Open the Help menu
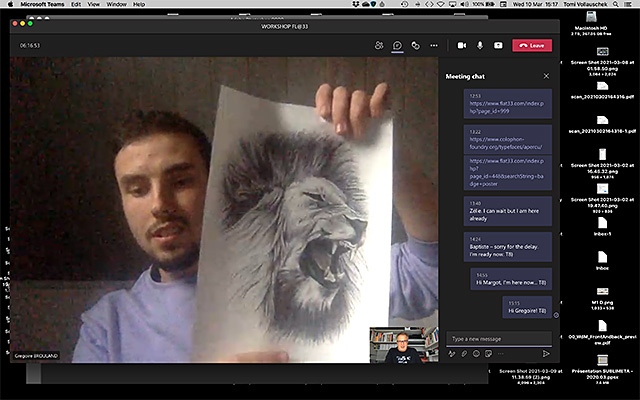640x400 pixels. [x=139, y=4]
